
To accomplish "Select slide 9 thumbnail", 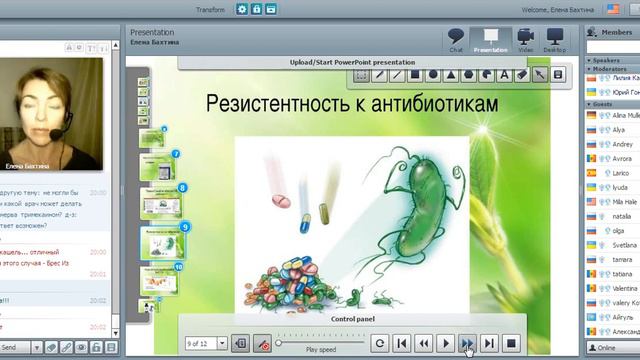I will point(162,243).
